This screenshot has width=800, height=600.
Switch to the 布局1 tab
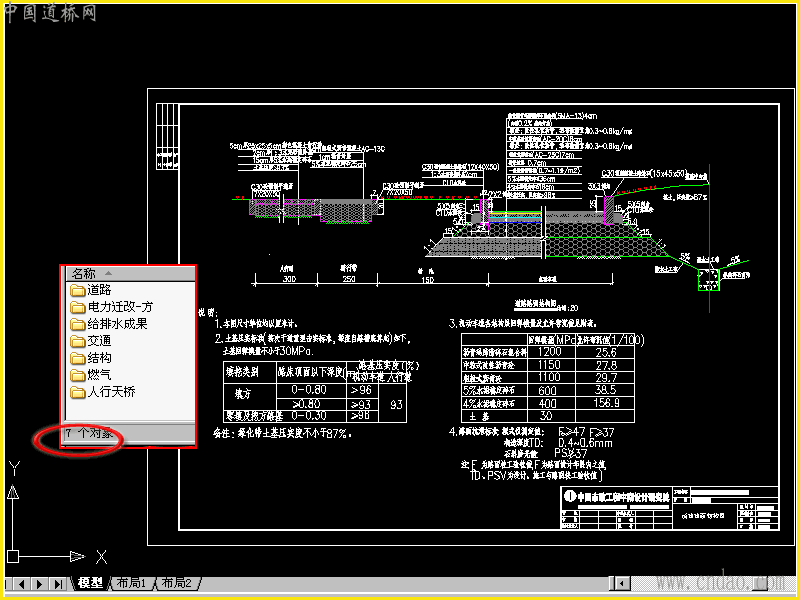[132, 583]
